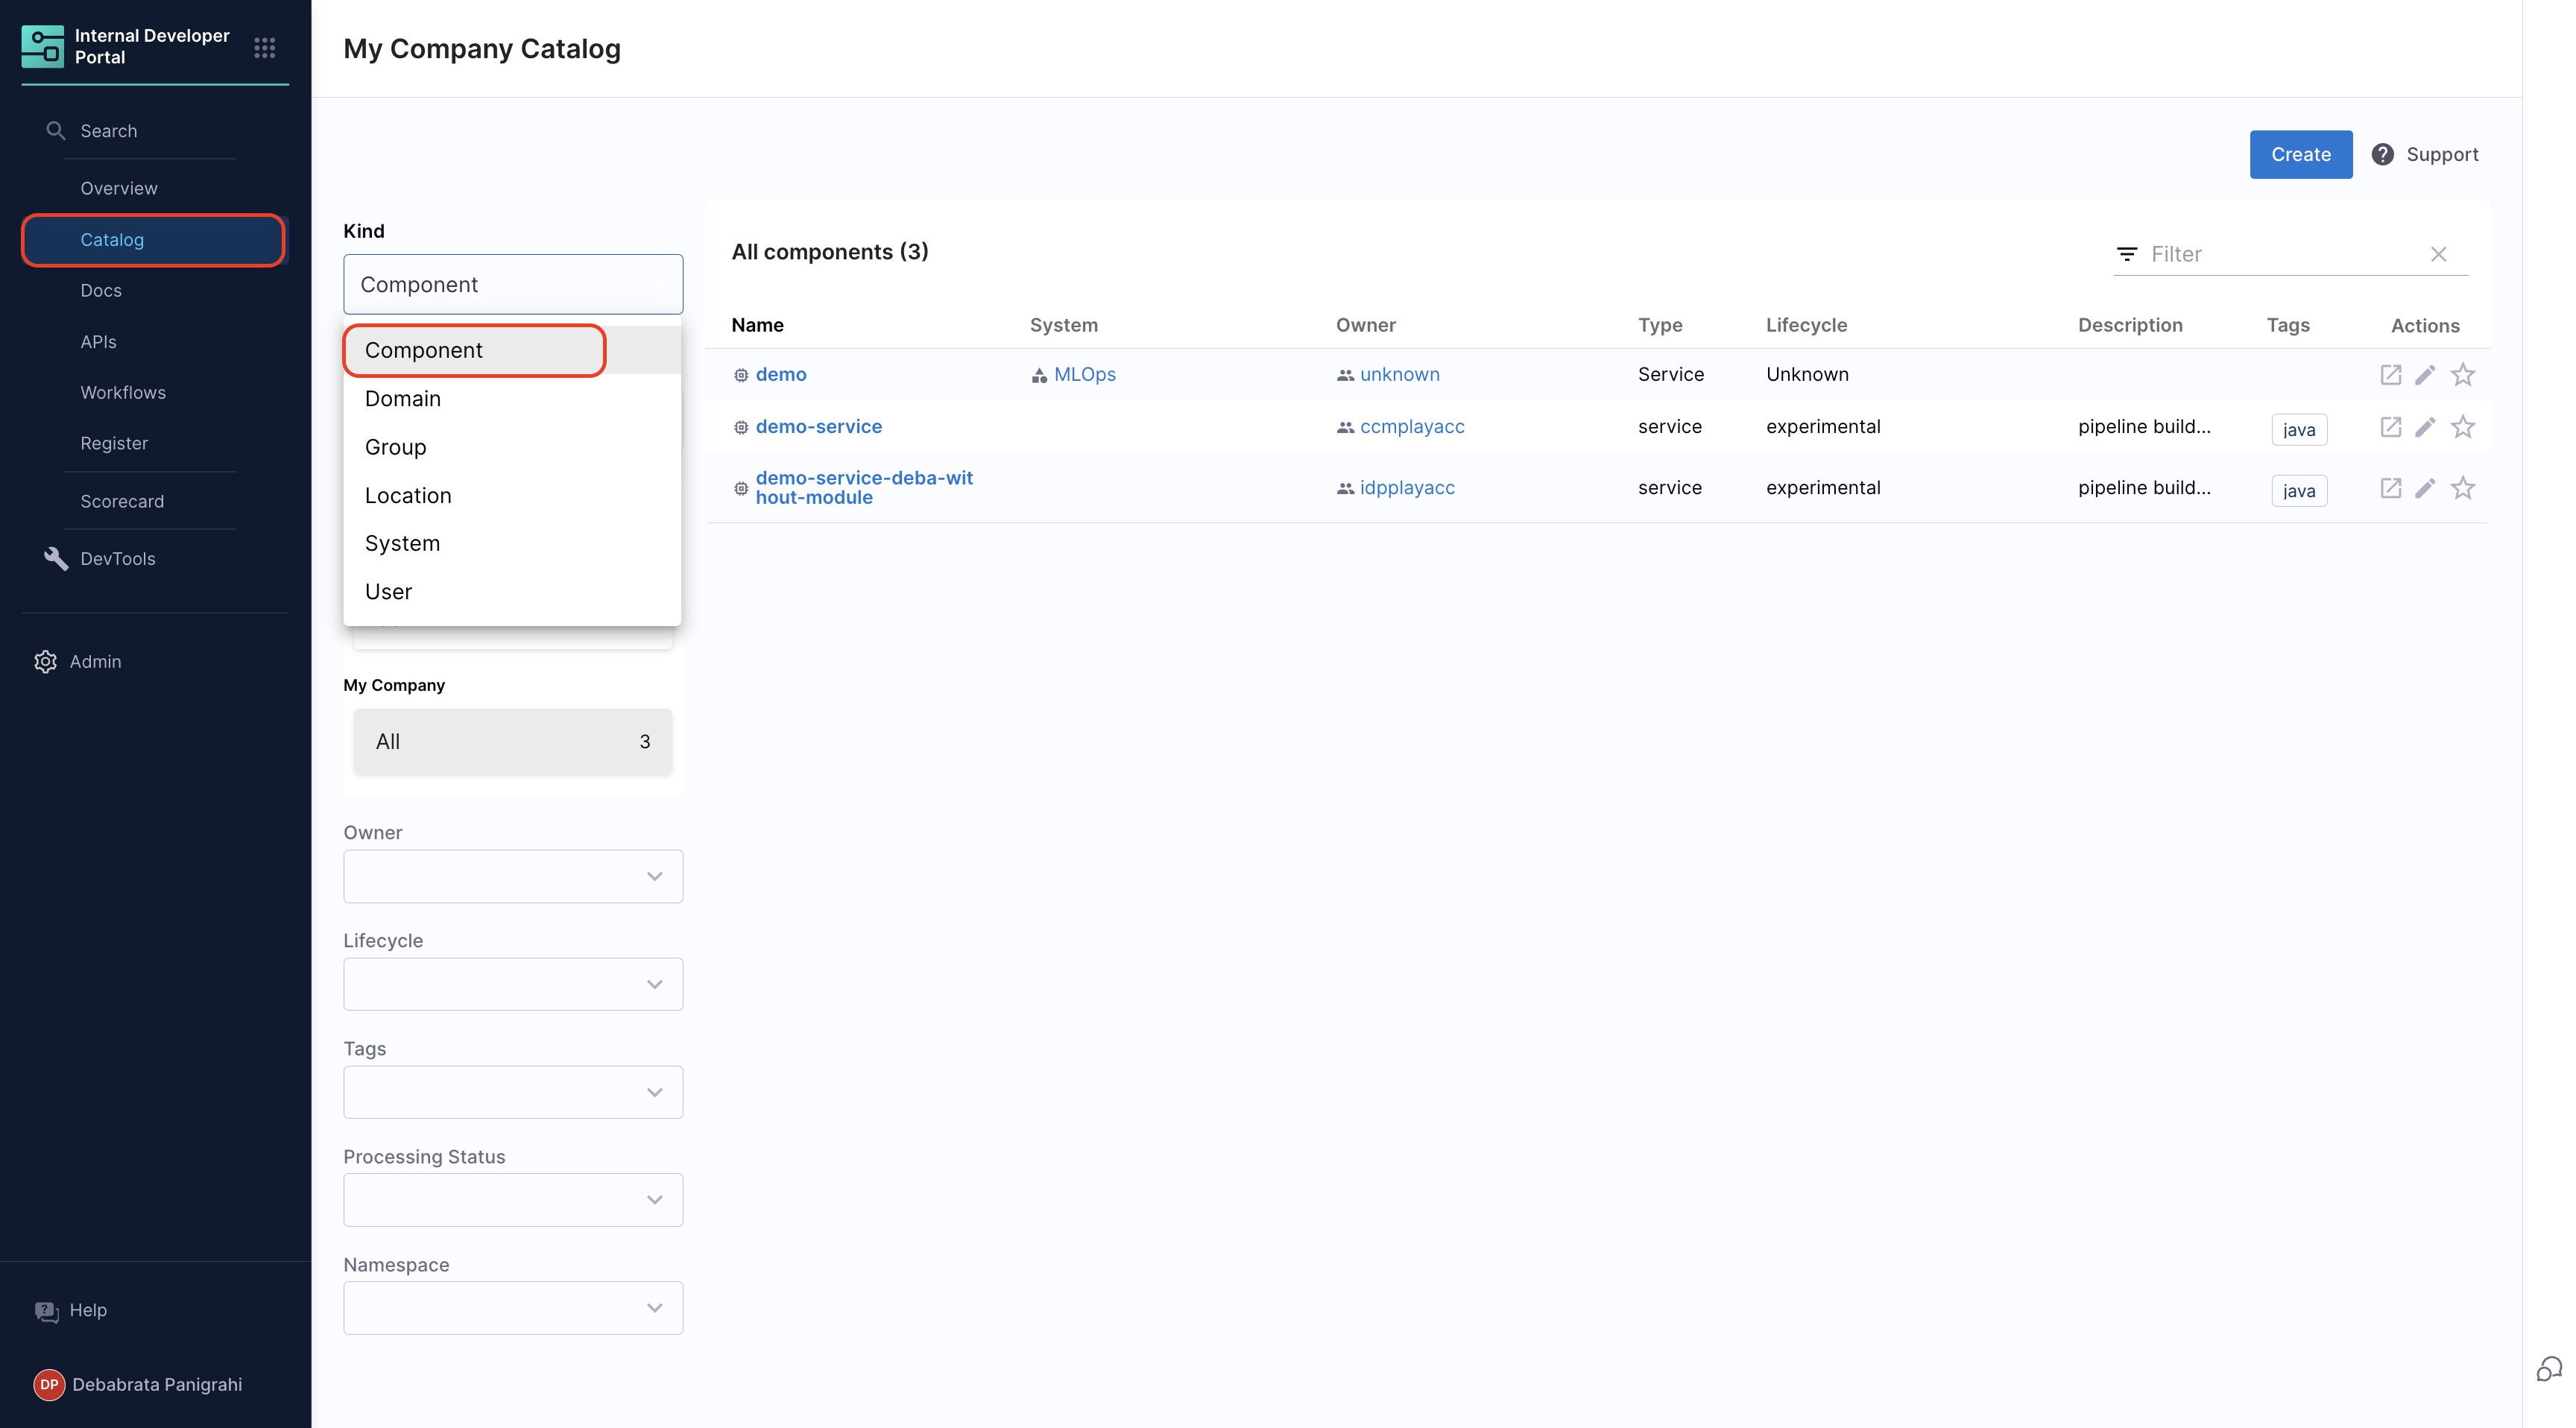Favorite the demo-service-deba-without-module row
This screenshot has height=1428, width=2576.
click(2462, 488)
